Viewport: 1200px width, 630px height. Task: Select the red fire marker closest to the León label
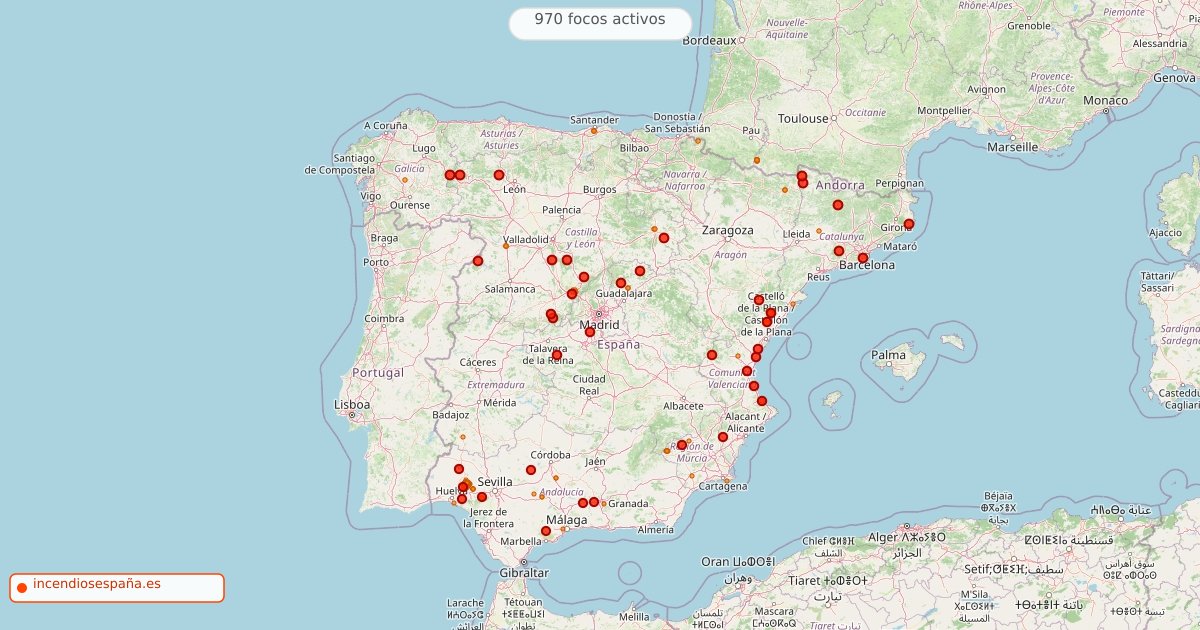(x=499, y=175)
